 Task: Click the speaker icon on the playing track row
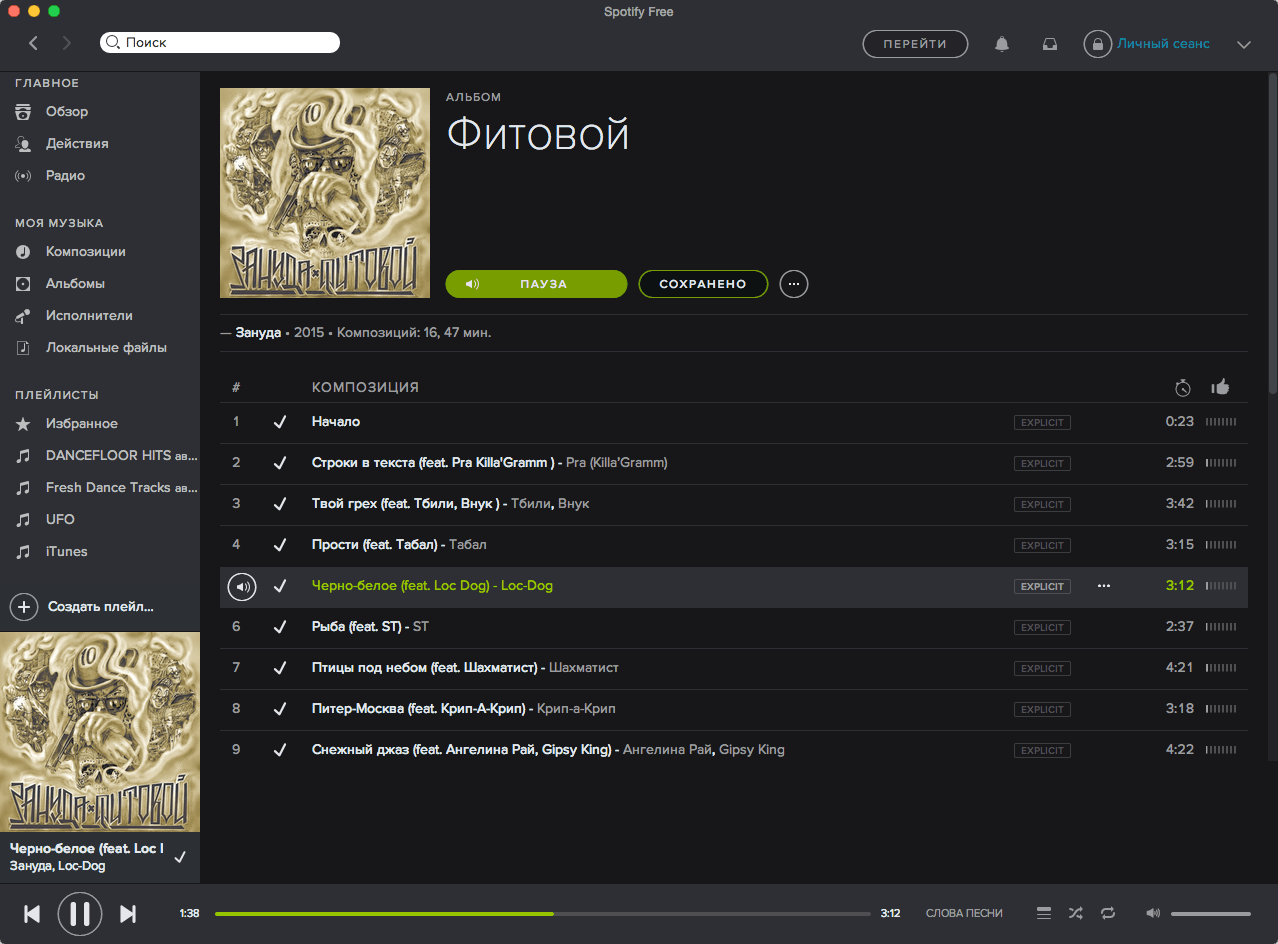(241, 586)
